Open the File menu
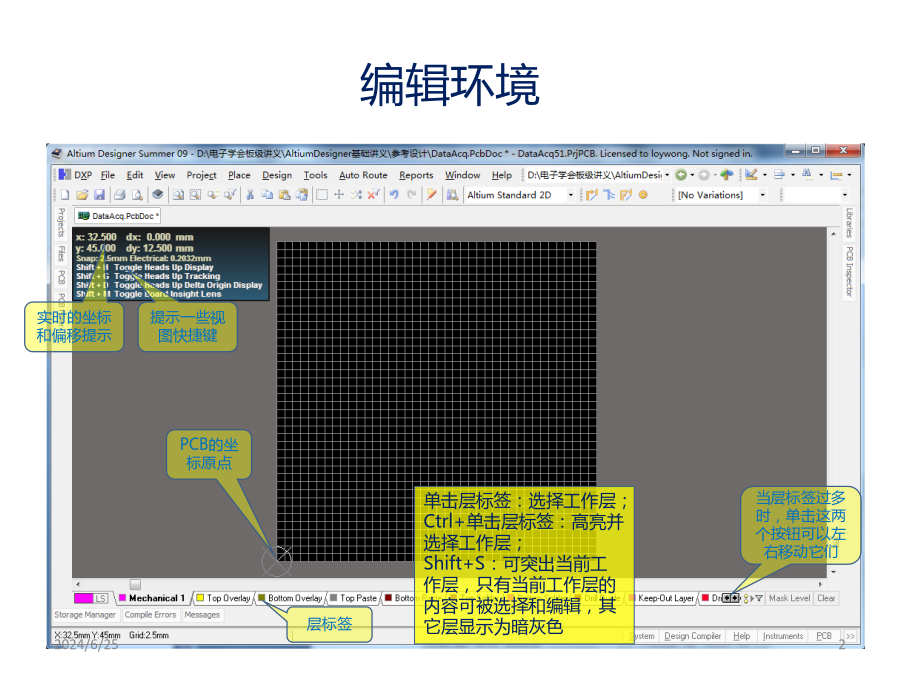This screenshot has height=675, width=900. 107,175
